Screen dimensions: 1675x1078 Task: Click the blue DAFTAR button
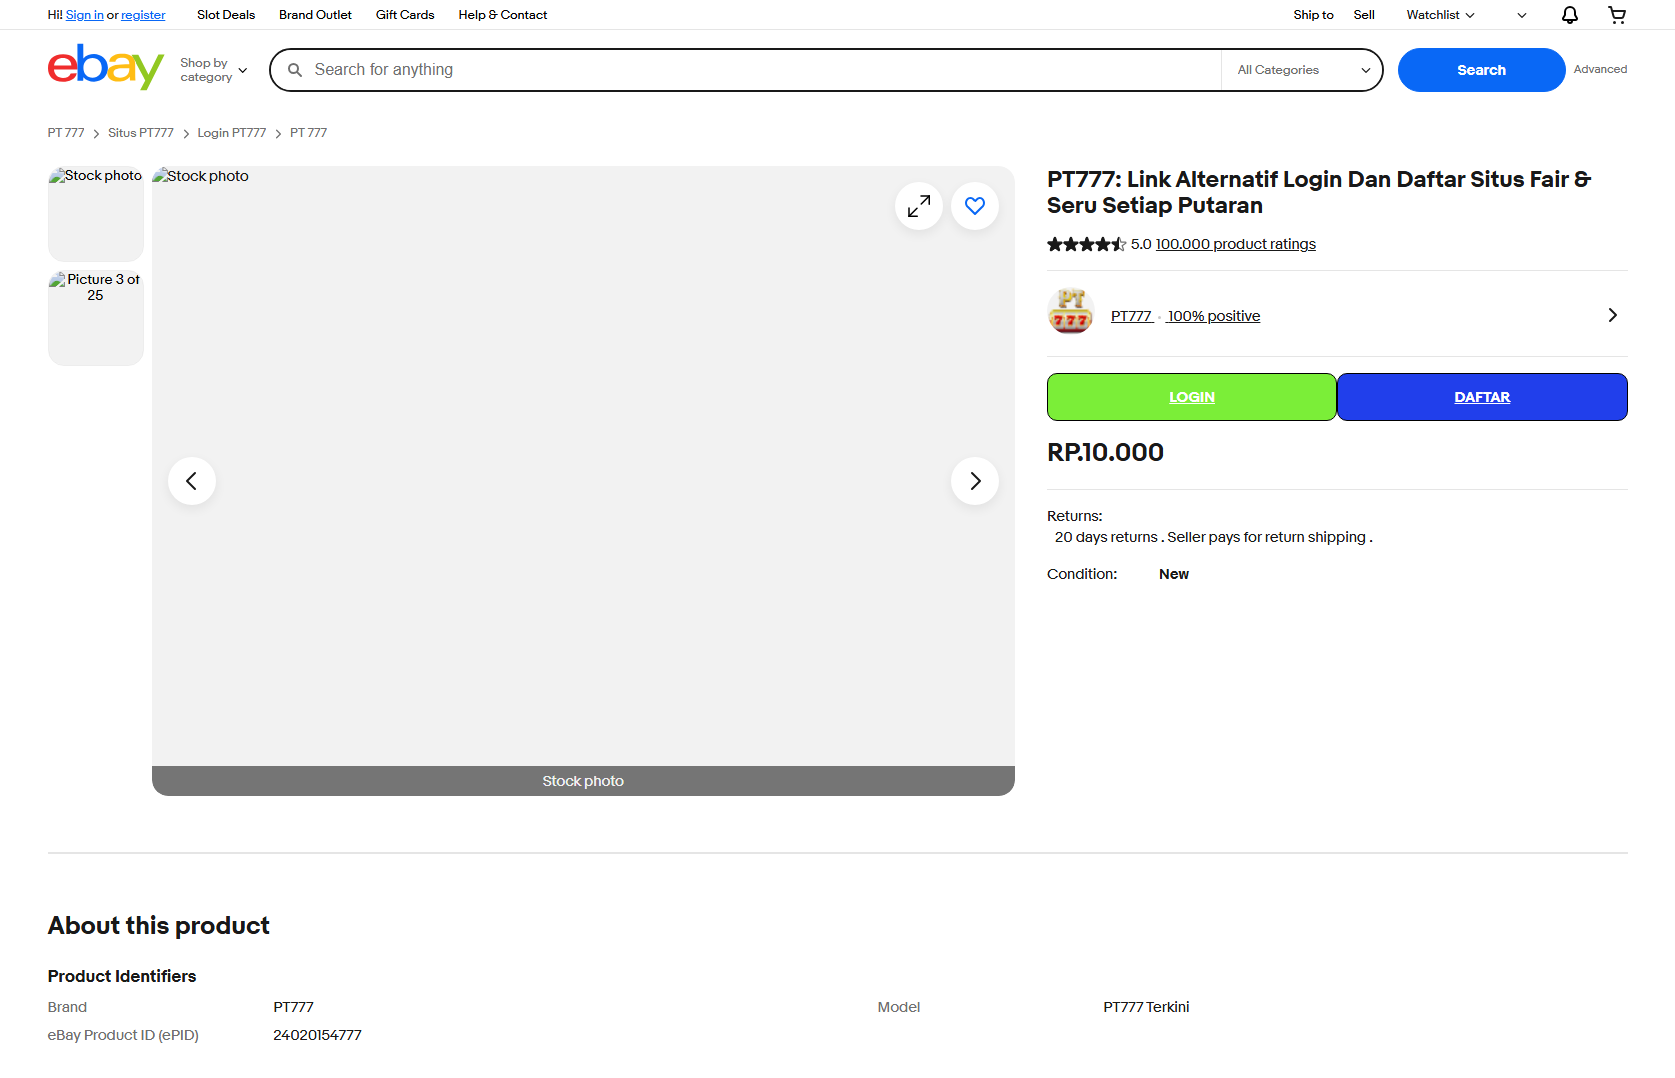point(1482,397)
